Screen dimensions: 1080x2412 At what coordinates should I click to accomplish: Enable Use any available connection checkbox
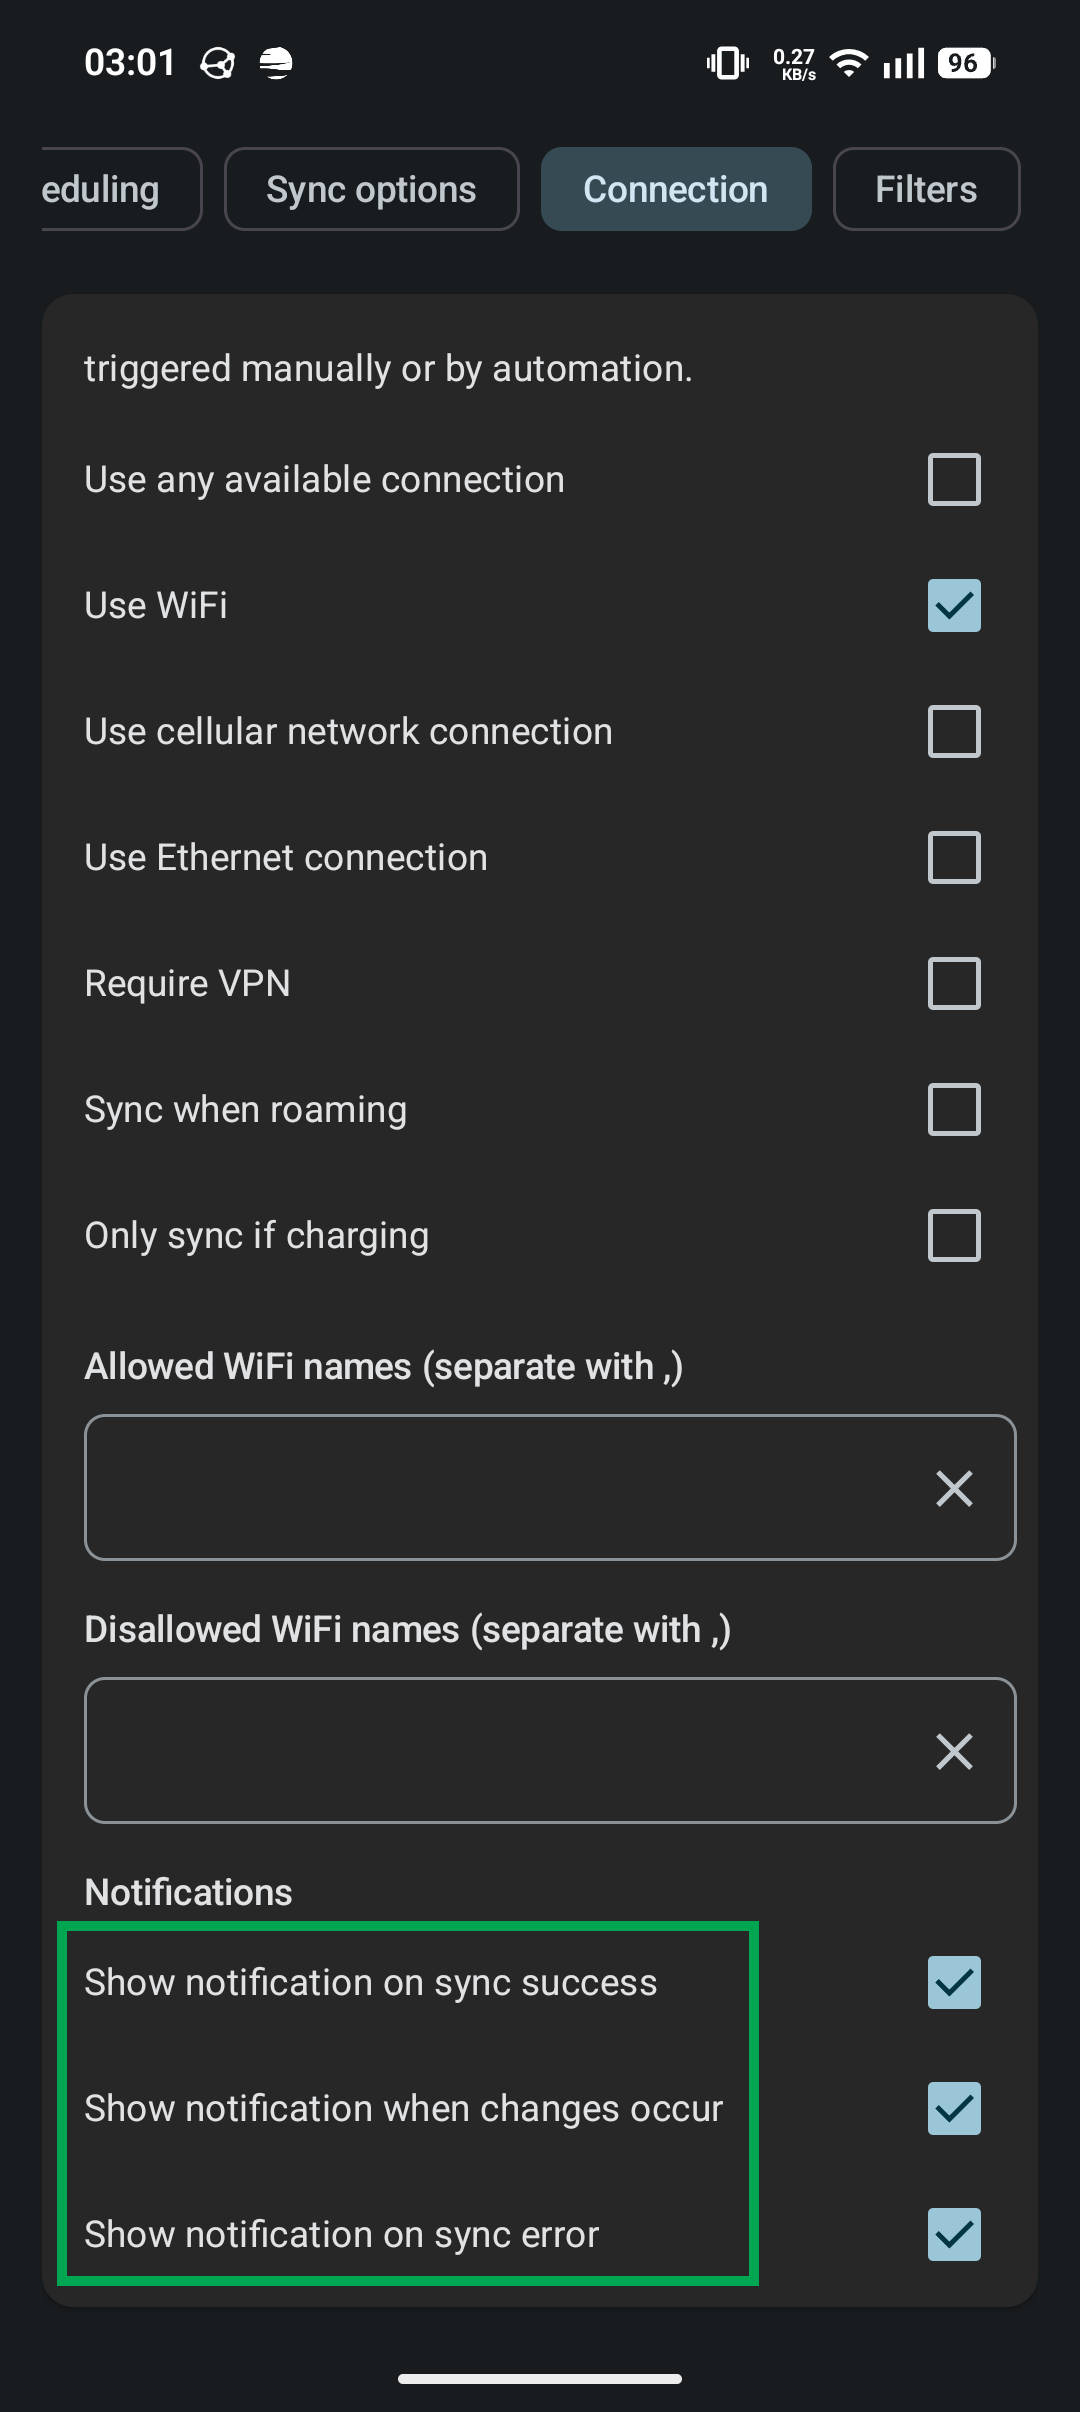[954, 480]
